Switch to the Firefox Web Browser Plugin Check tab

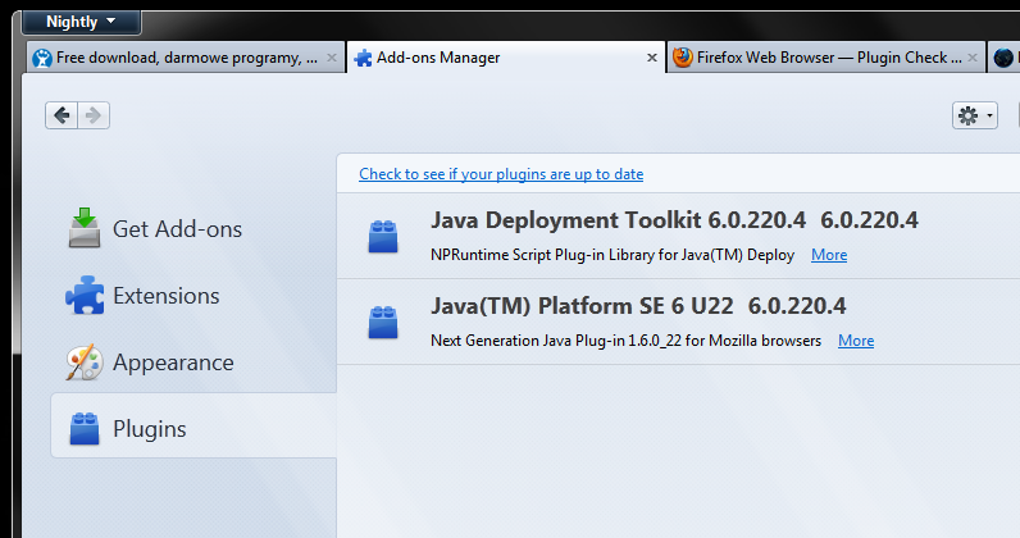point(826,58)
